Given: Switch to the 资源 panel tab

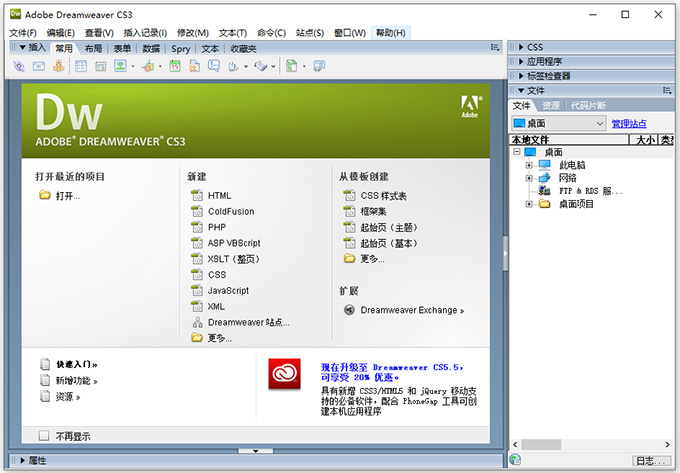Looking at the screenshot, I should coord(551,105).
